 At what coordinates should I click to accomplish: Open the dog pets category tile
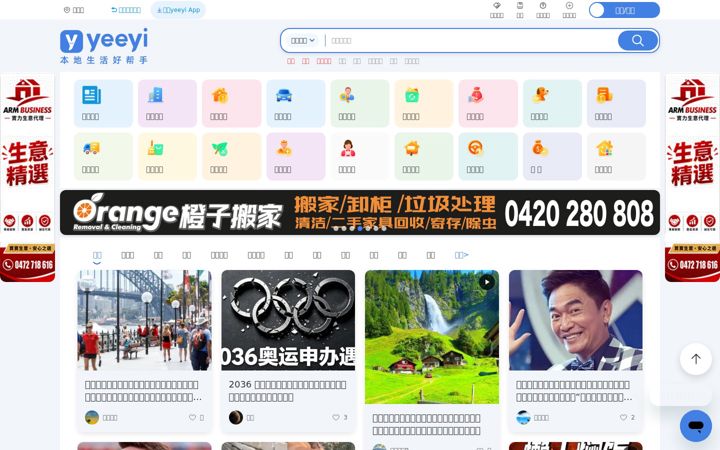click(552, 103)
